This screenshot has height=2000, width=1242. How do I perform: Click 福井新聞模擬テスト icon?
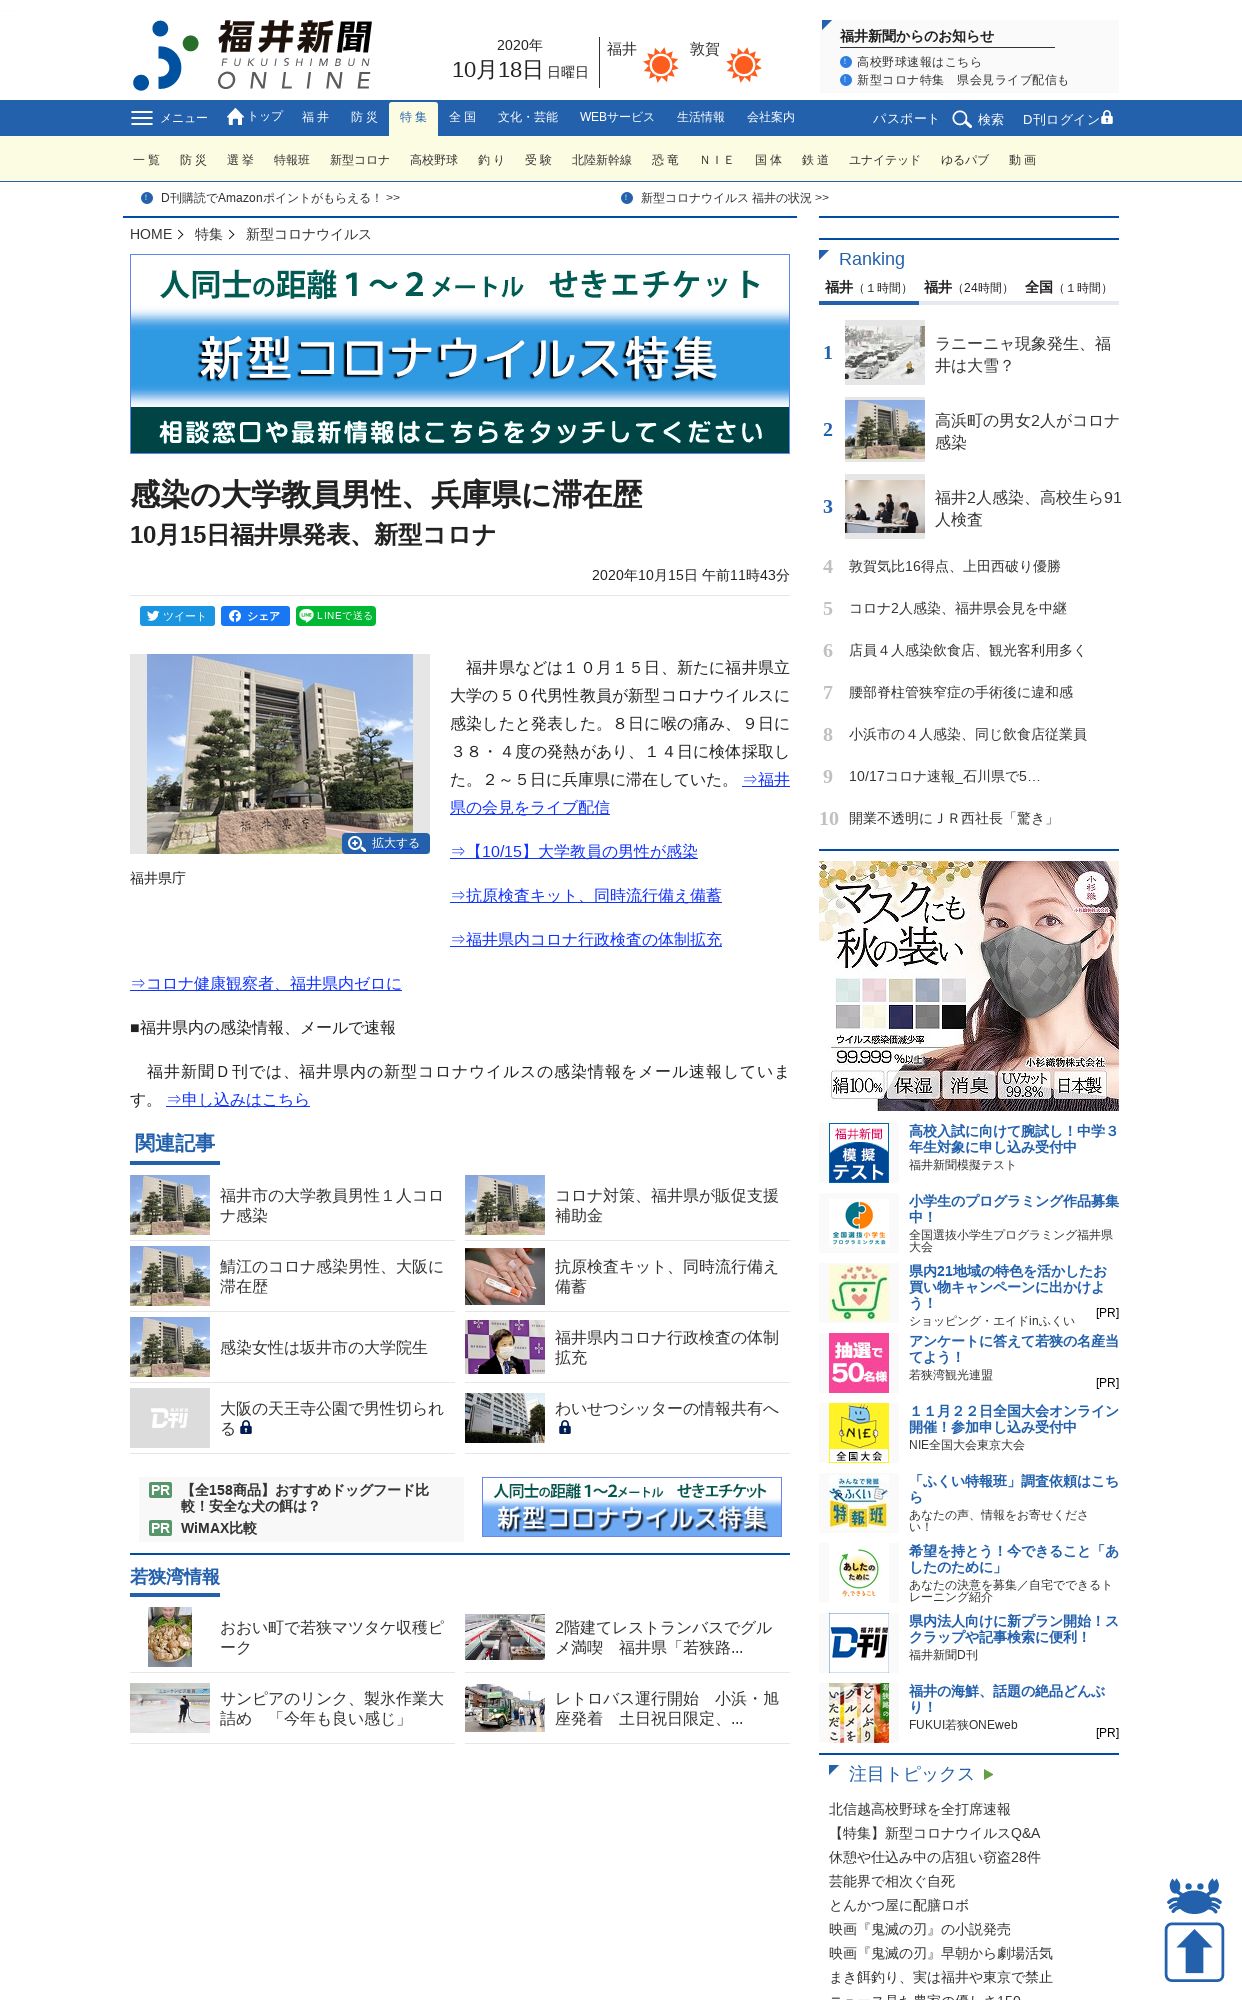[859, 1153]
